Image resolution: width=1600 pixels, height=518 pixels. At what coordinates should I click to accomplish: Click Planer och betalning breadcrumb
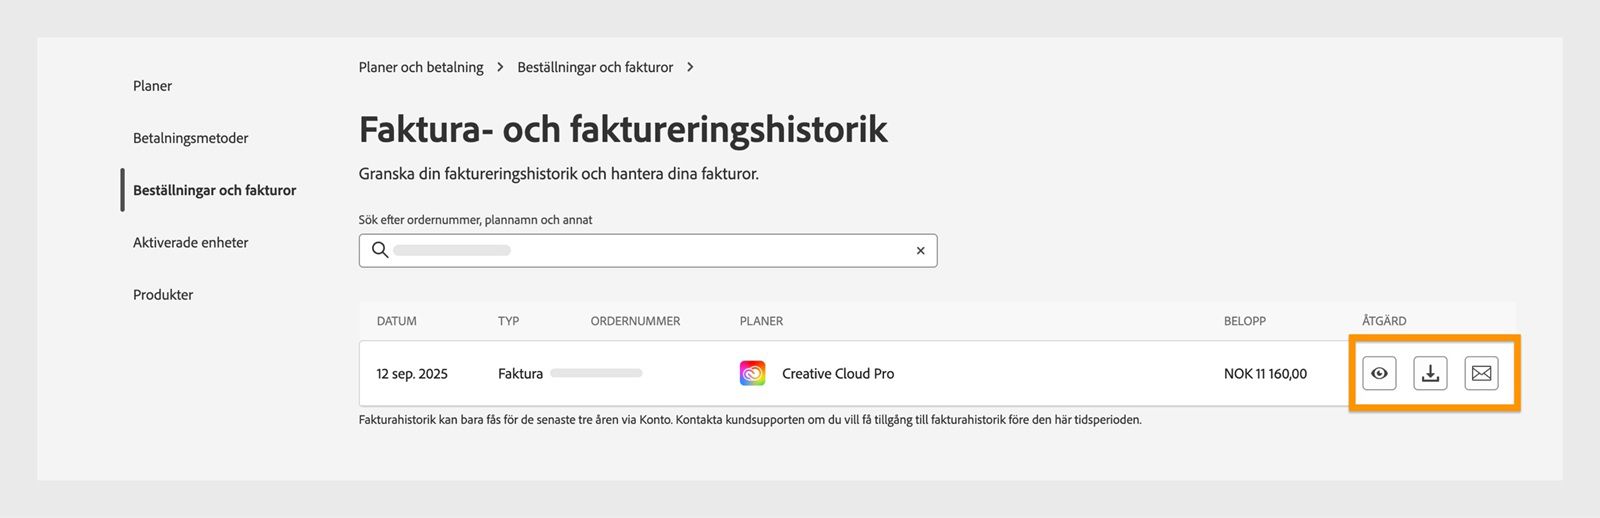pos(421,67)
